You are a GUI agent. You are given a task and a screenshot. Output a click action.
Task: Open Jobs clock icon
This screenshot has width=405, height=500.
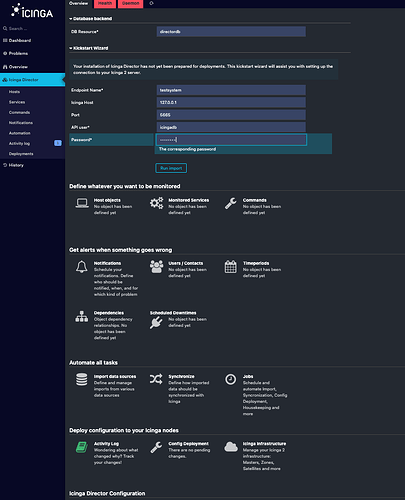coord(231,379)
